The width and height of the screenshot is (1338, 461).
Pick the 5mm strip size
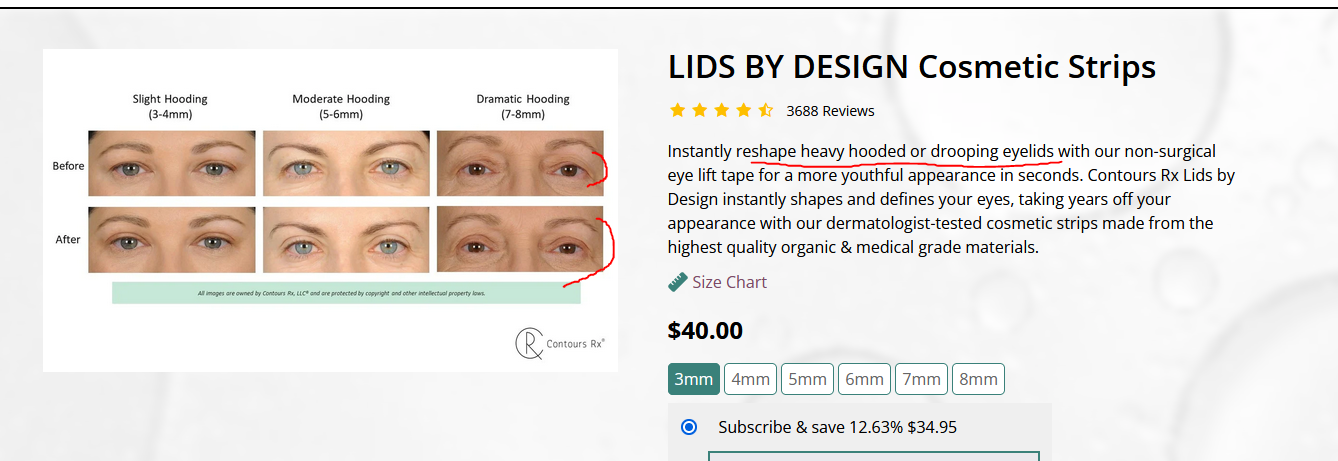click(807, 379)
